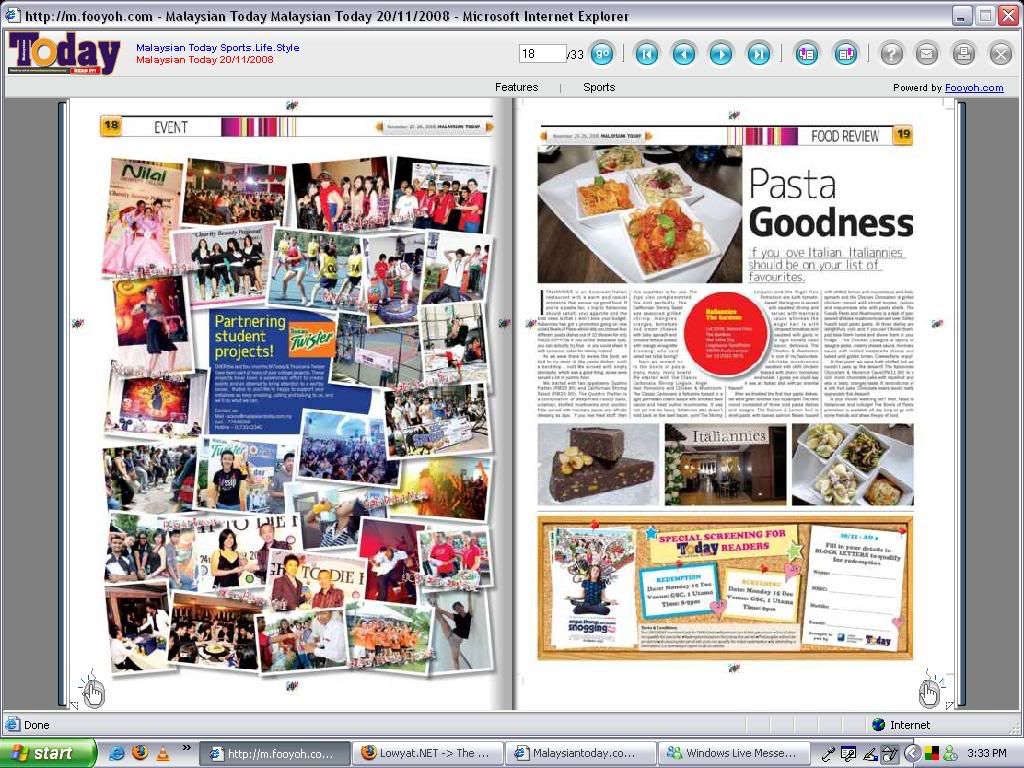Follow the Fooyoh.com link
The width and height of the screenshot is (1024, 768).
click(x=974, y=88)
